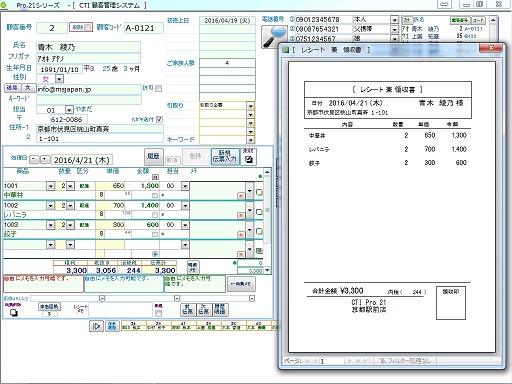Click the magnifying glass phone search icon
The height and width of the screenshot is (384, 512).
(274, 37)
